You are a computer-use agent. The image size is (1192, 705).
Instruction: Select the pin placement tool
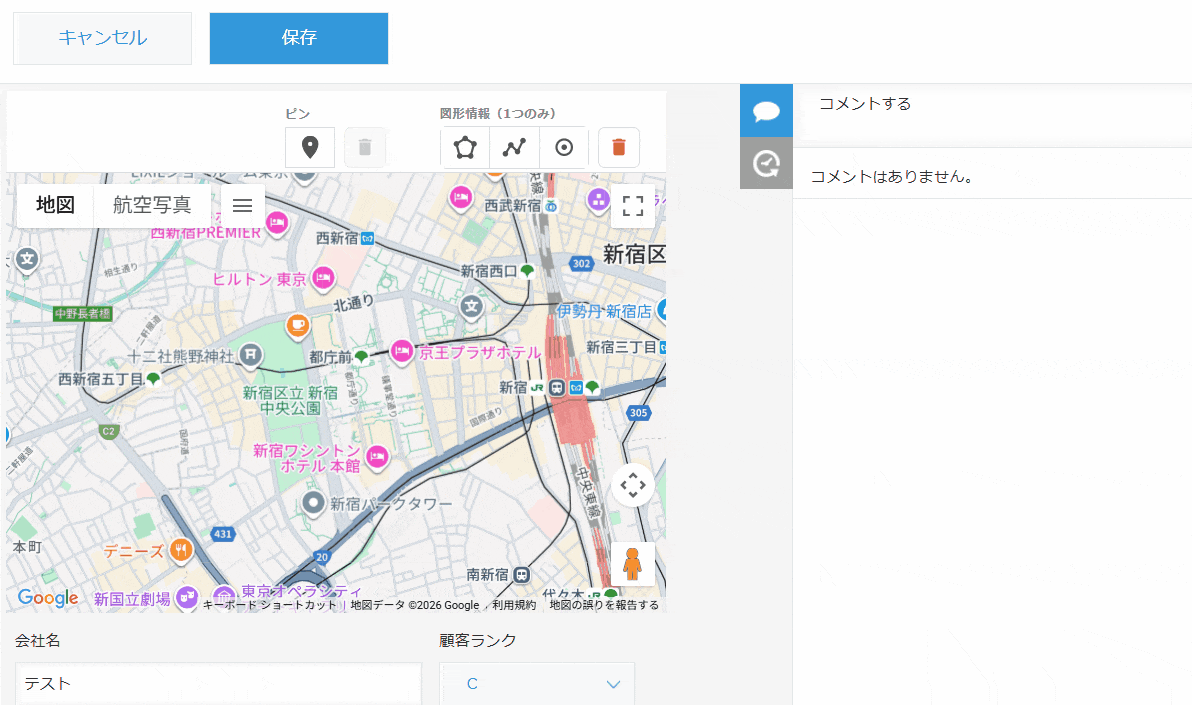(310, 147)
